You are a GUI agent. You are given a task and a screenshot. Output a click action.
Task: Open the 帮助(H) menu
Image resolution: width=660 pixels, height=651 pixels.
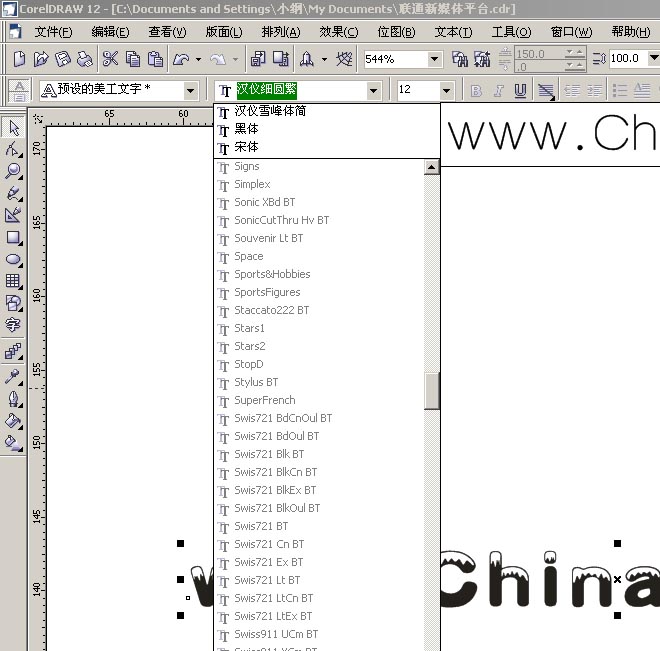(x=631, y=32)
